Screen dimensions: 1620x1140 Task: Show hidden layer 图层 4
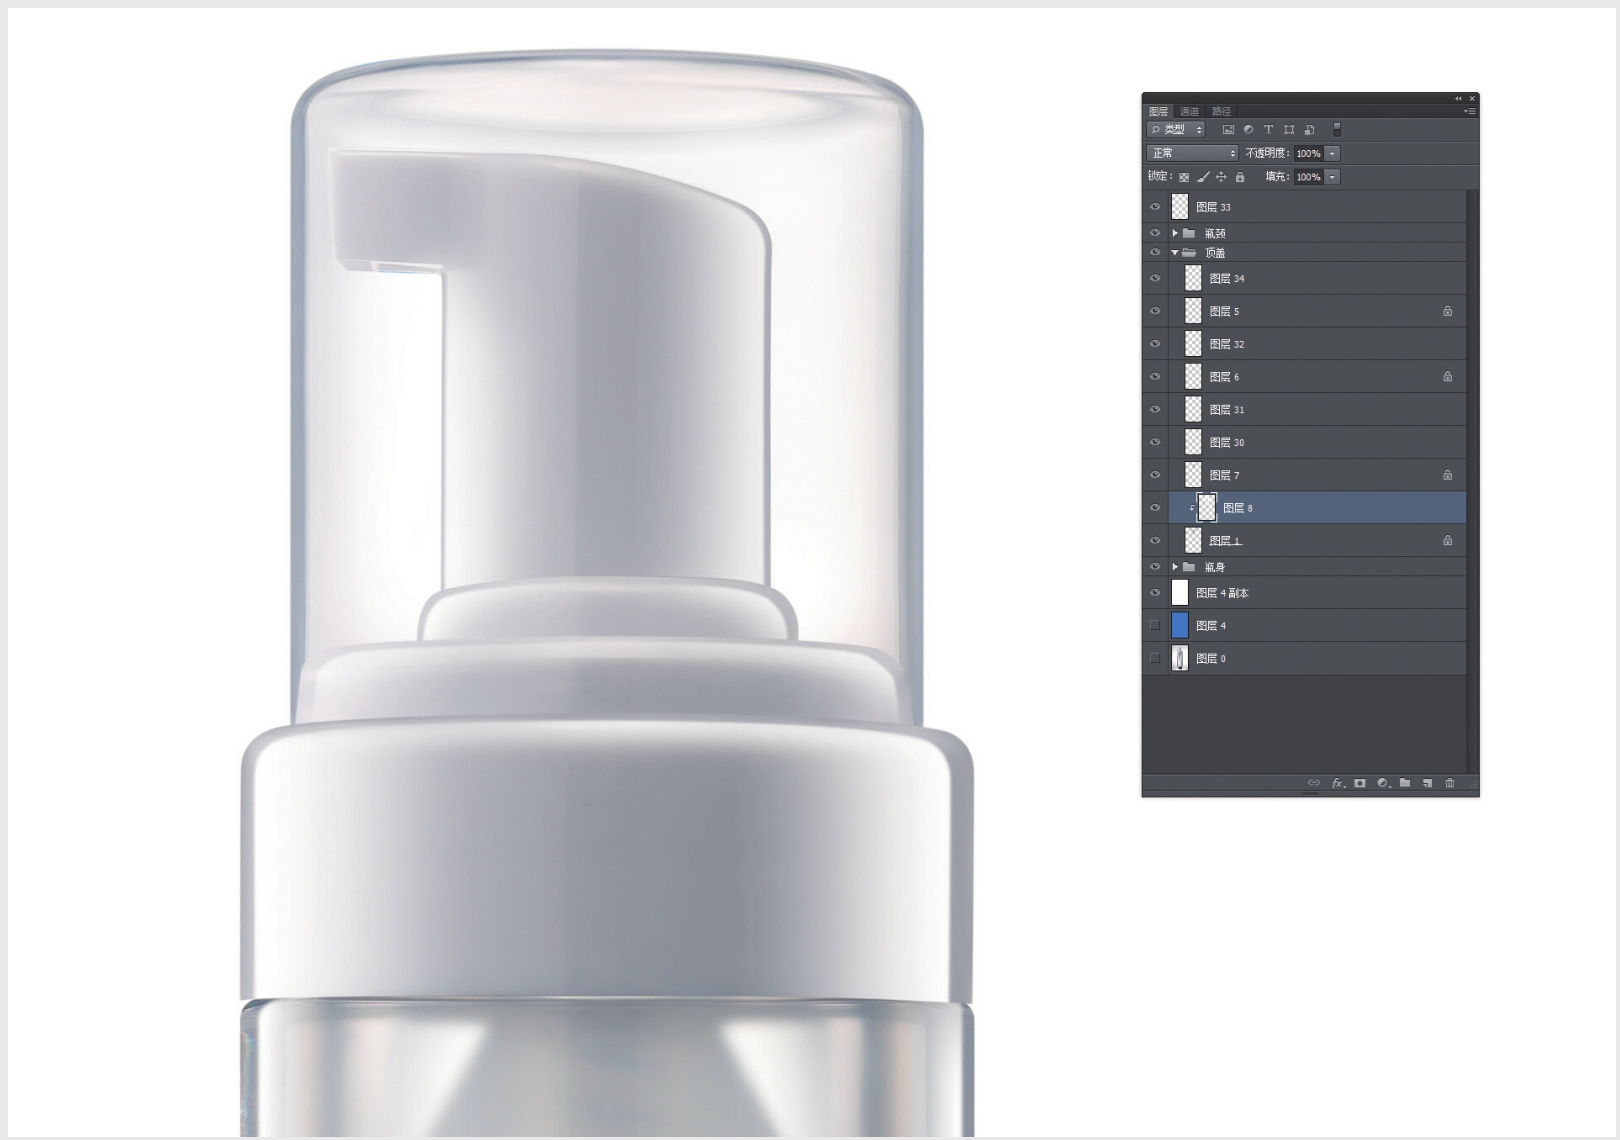point(1155,625)
